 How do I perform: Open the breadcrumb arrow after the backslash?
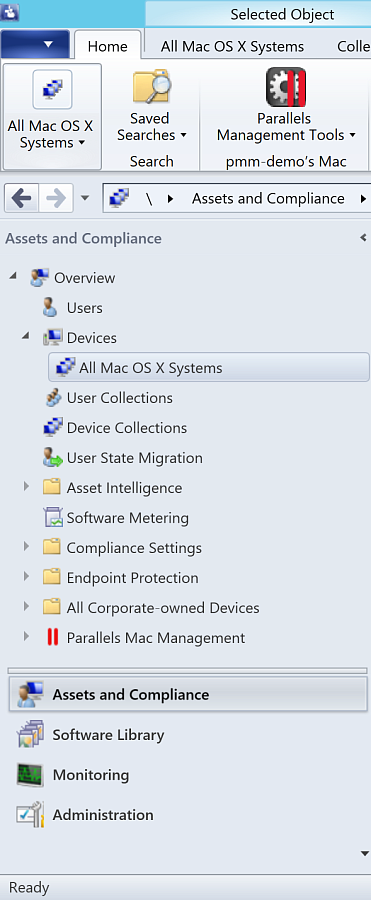(170, 199)
